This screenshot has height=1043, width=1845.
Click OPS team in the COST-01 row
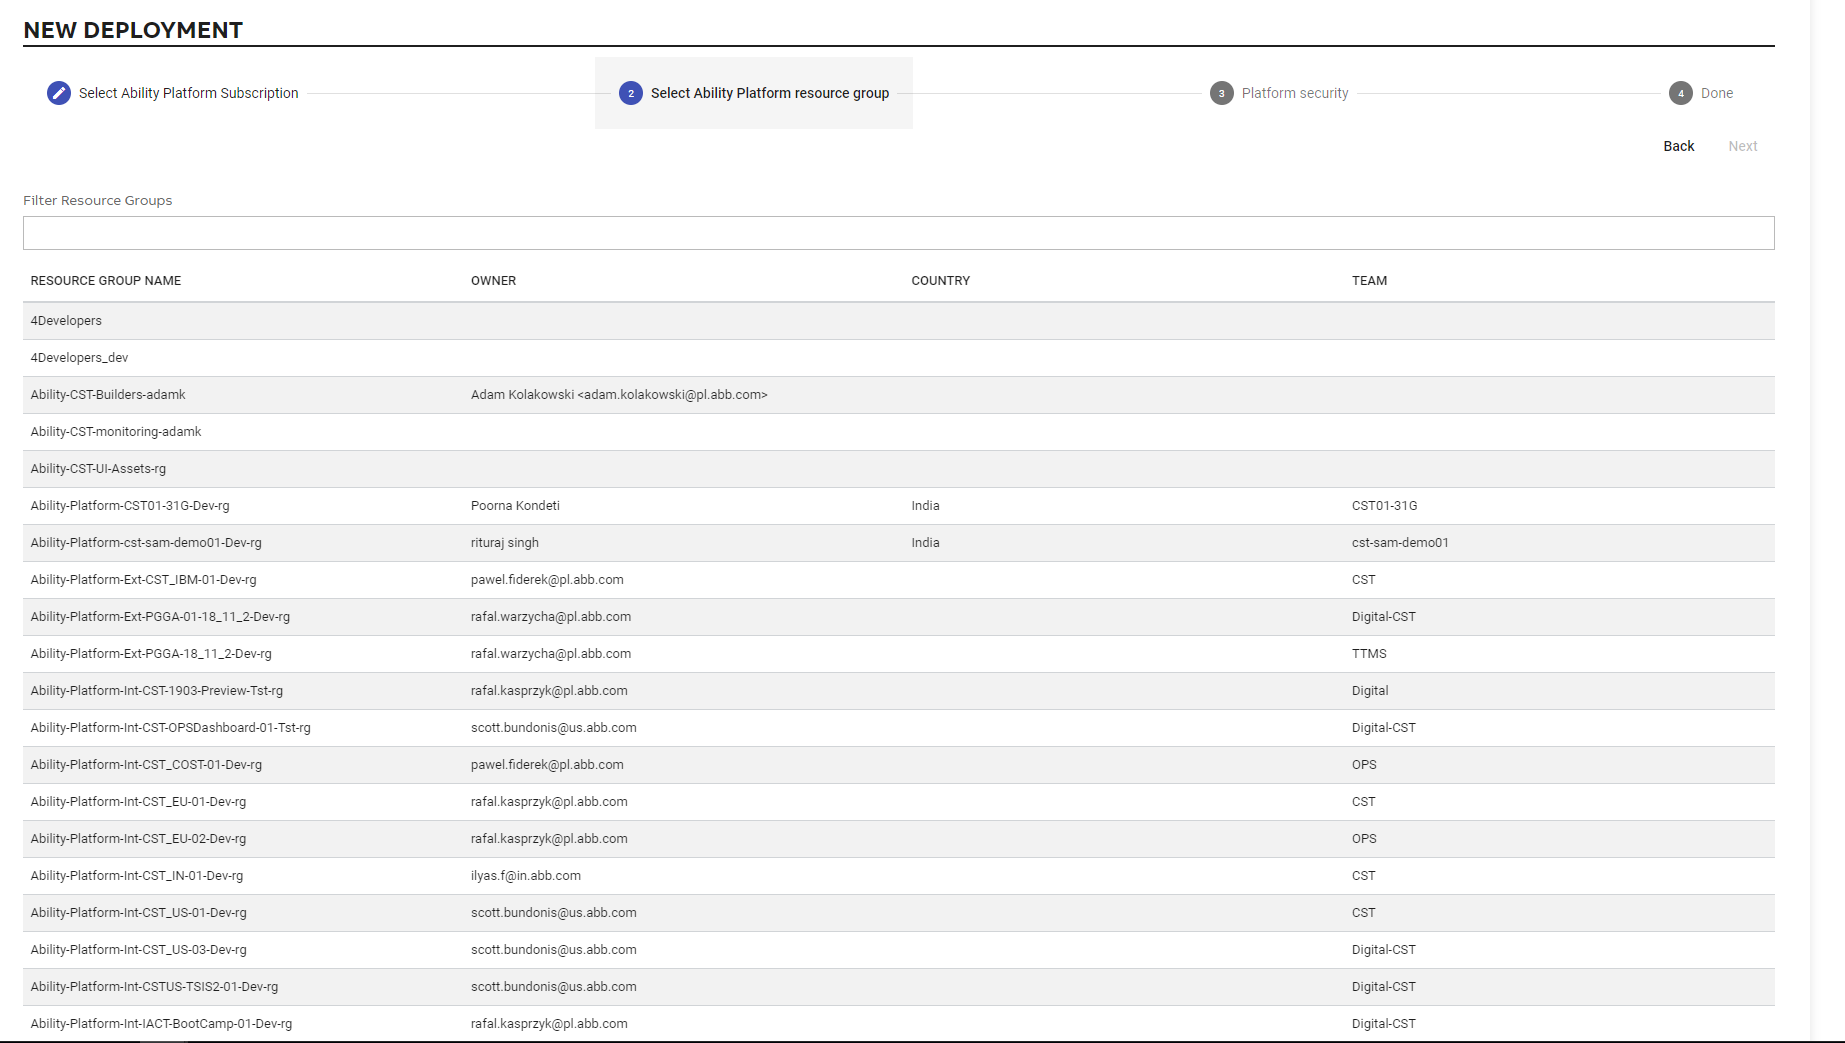(1364, 765)
